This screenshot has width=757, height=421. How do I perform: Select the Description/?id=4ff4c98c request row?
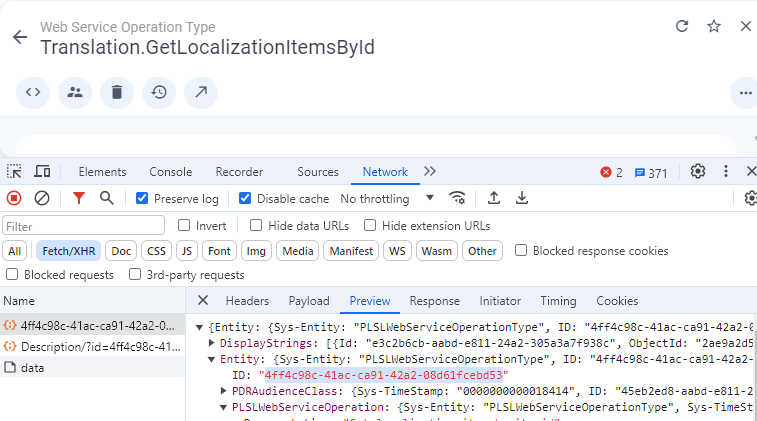(93, 347)
